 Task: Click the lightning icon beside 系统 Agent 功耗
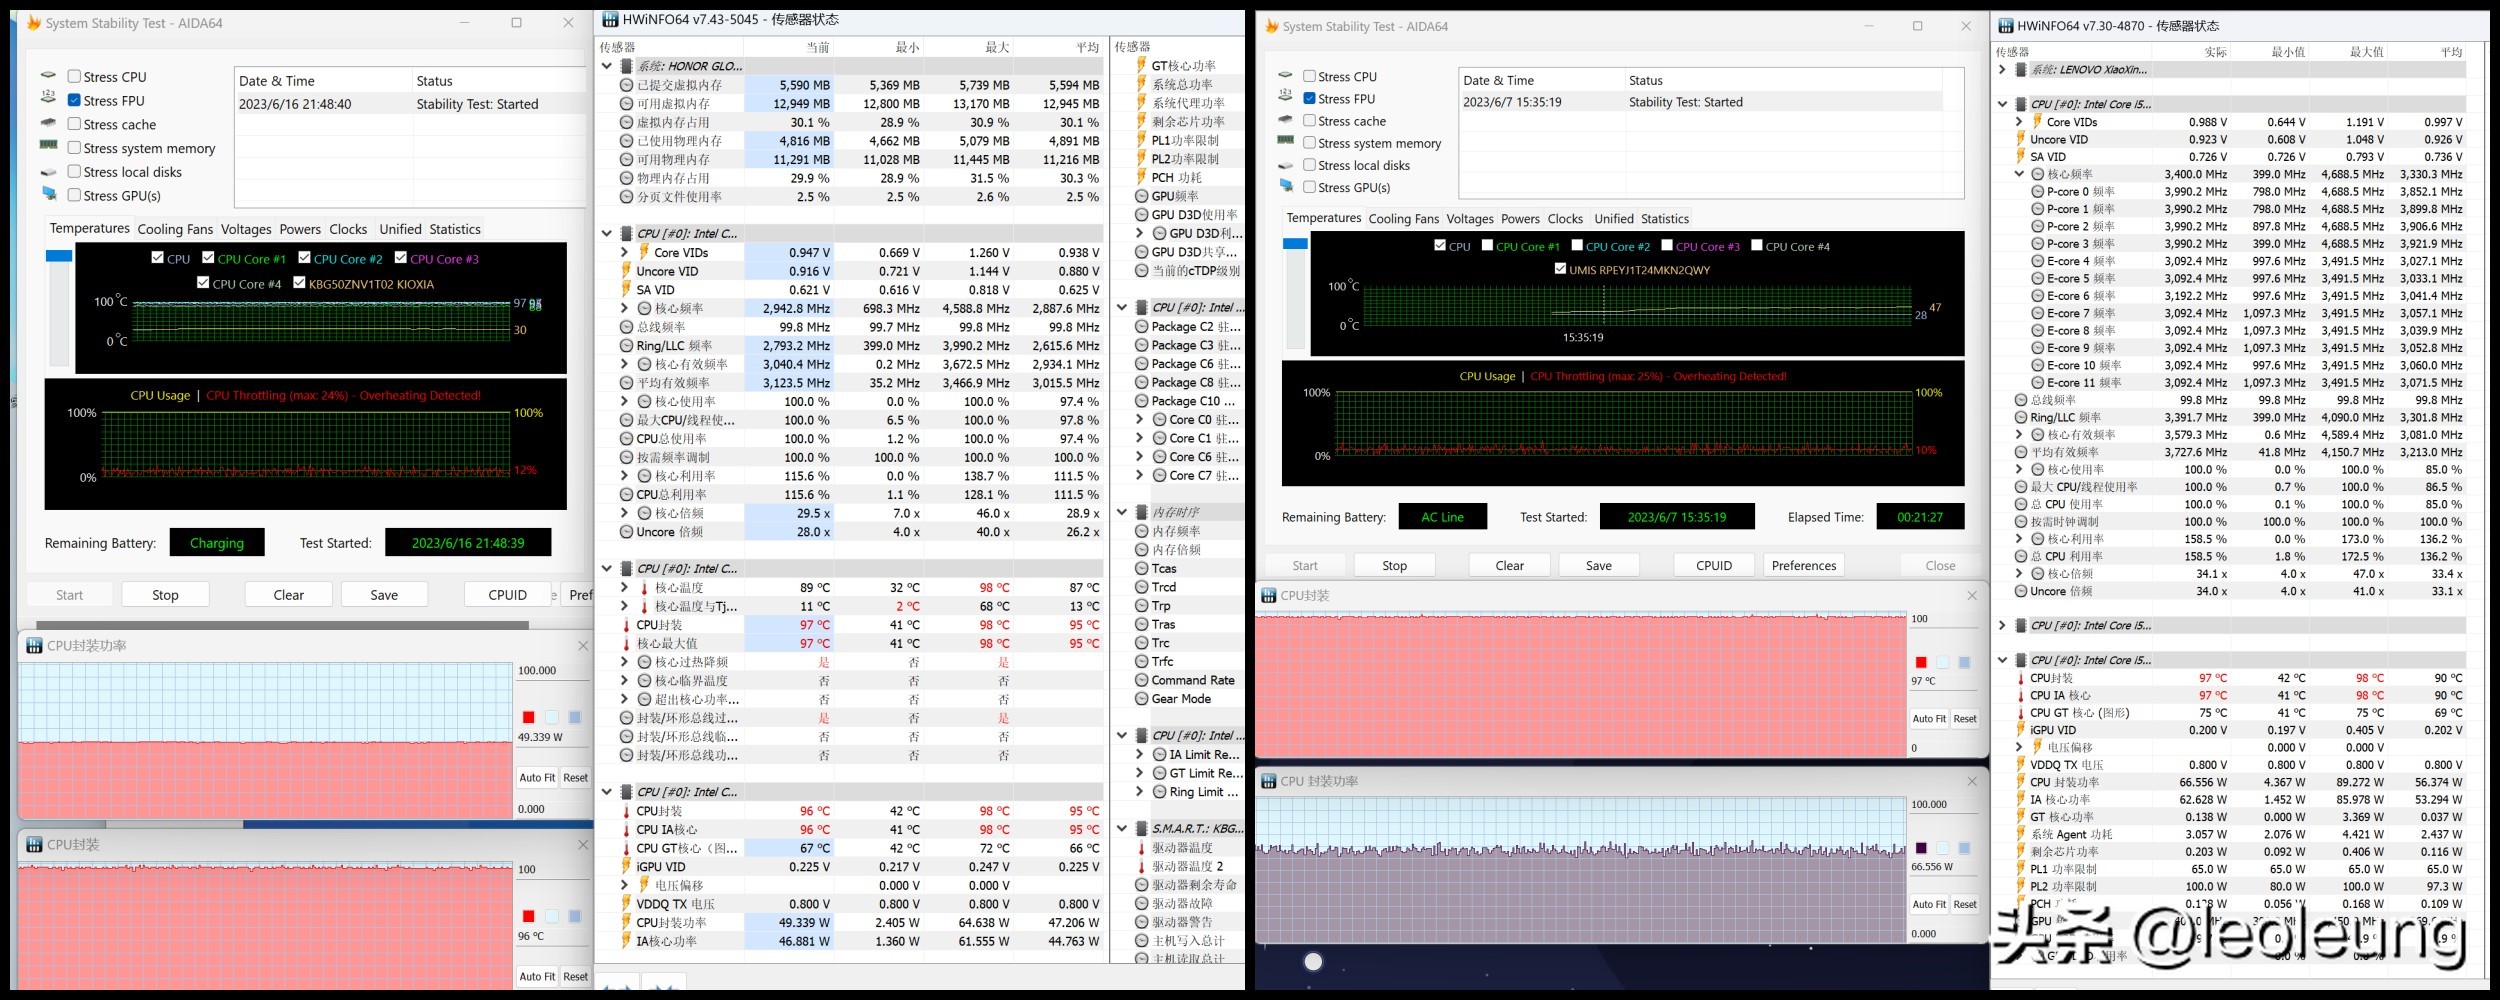pyautogui.click(x=2020, y=834)
